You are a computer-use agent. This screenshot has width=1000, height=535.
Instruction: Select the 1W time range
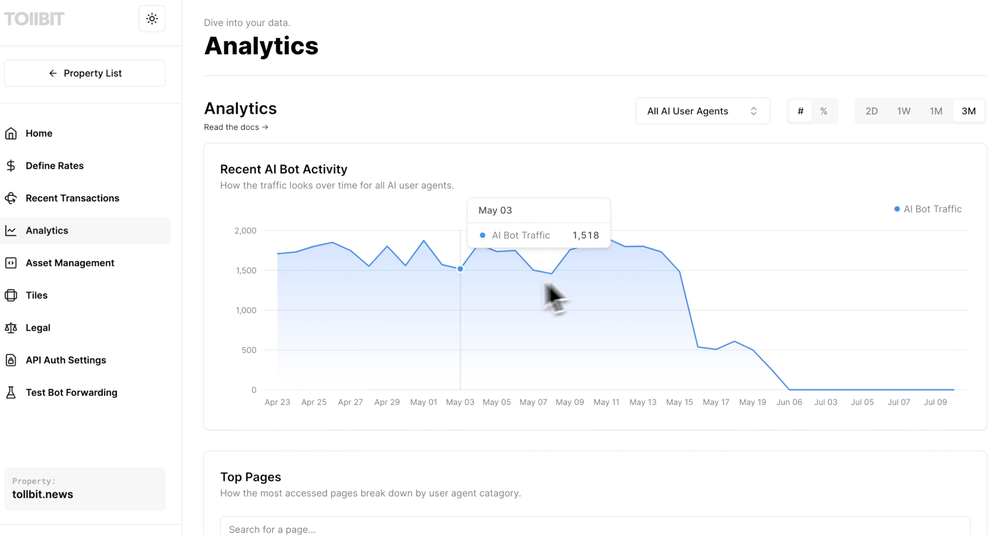point(904,111)
